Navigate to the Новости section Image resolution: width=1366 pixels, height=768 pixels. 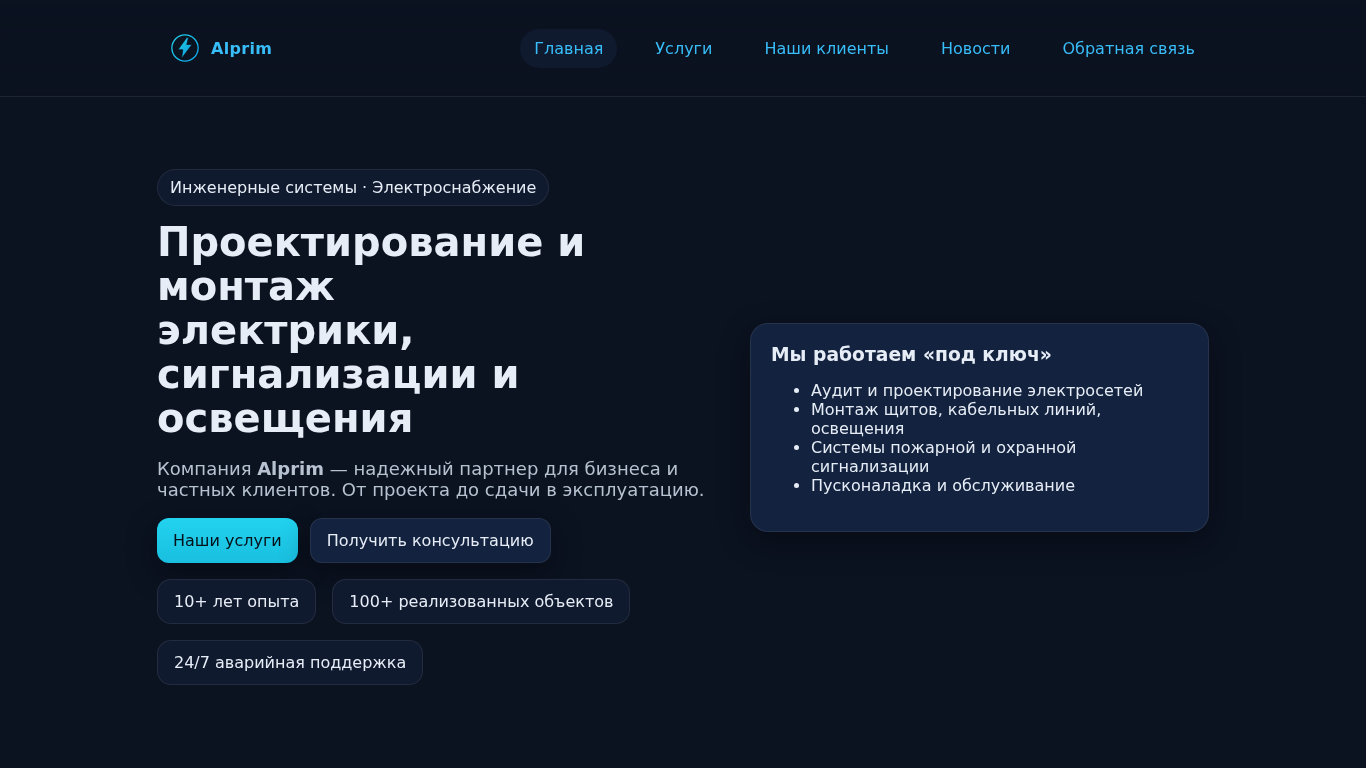click(x=975, y=48)
